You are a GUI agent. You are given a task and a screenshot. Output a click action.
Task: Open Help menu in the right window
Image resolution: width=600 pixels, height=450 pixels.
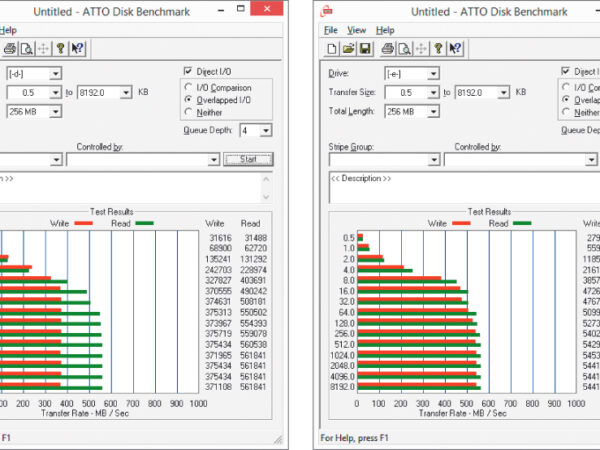click(385, 31)
